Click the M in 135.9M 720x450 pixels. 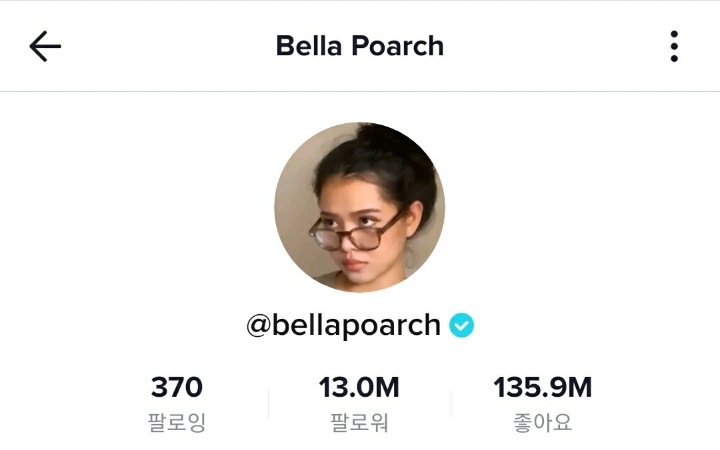point(580,387)
